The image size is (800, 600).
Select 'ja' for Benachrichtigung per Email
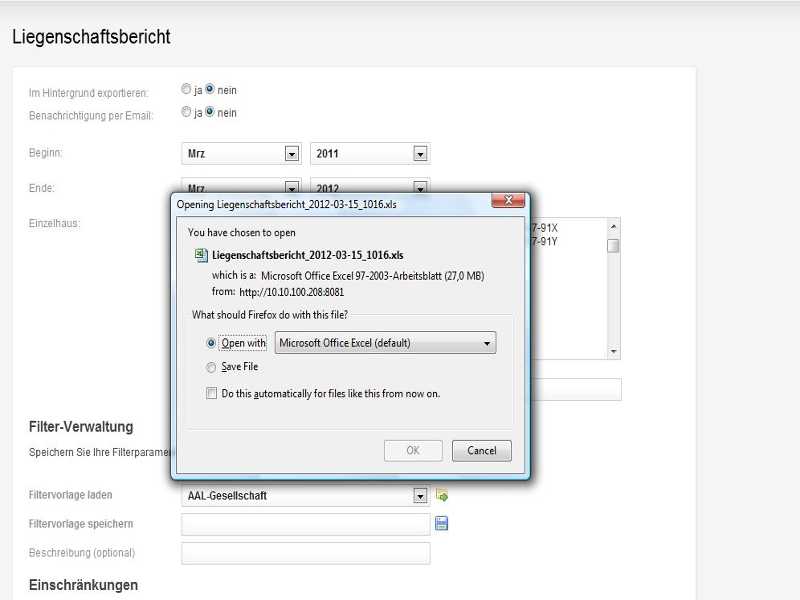[x=186, y=112]
